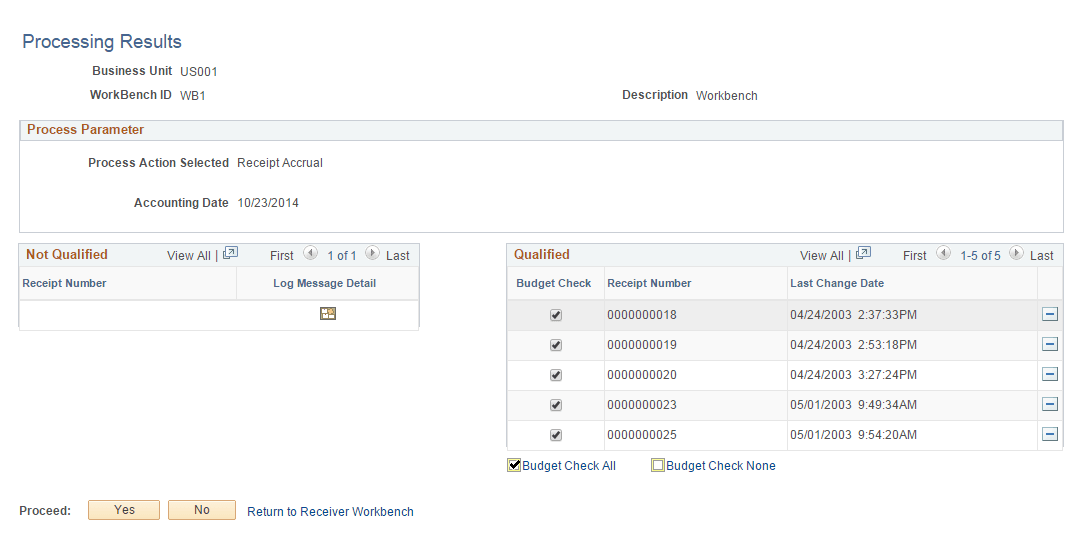
Task: Open Qualified grid in new window icon
Action: click(x=864, y=253)
